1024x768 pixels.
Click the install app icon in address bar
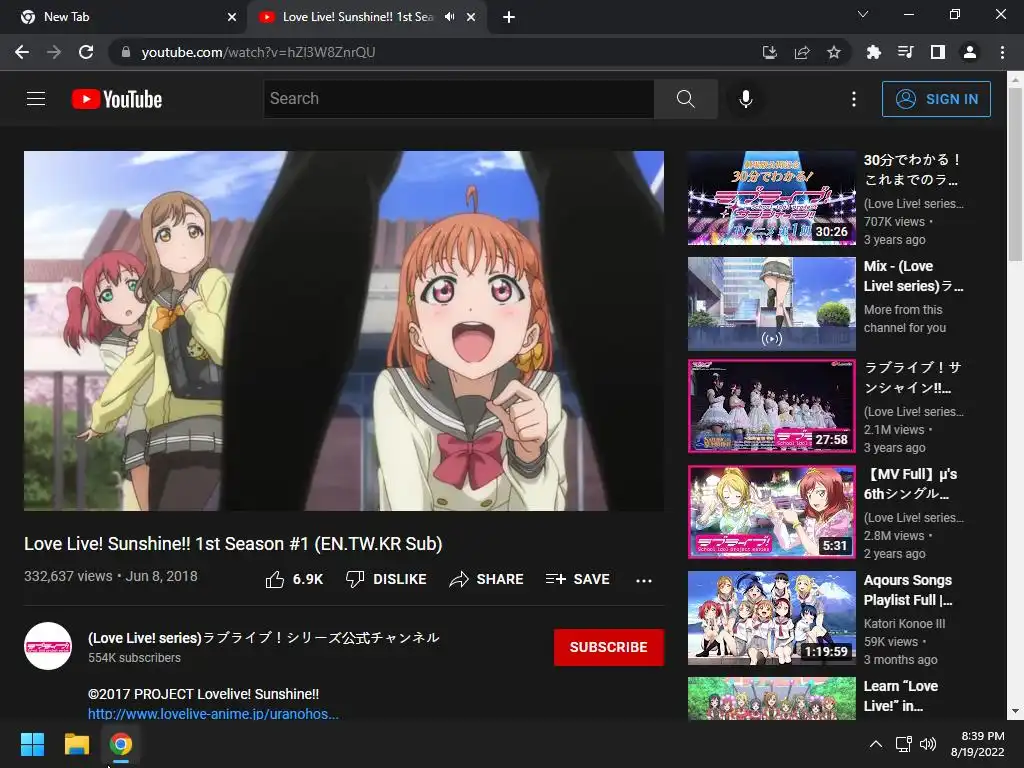769,52
